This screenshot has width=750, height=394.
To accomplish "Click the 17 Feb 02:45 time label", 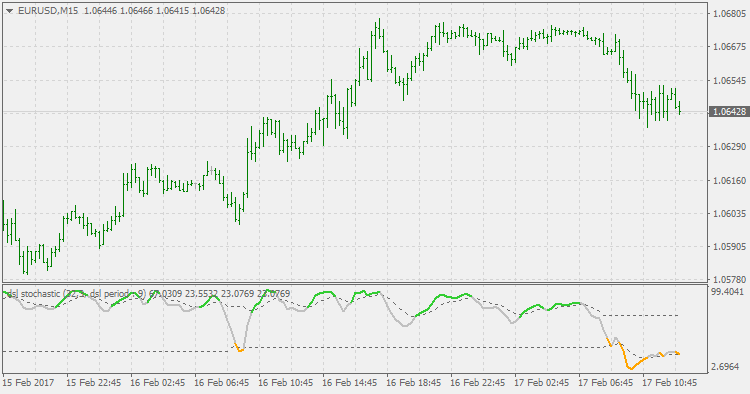I will [541, 383].
